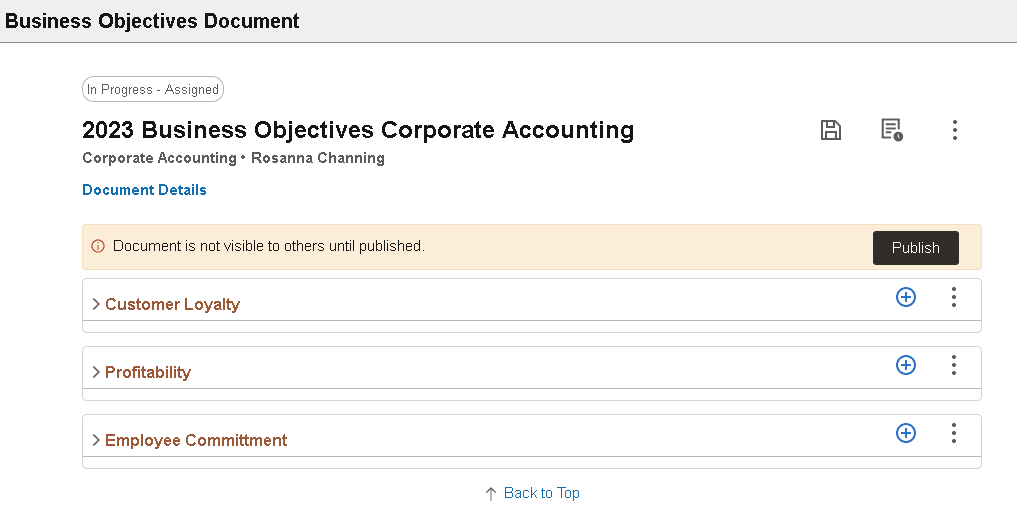This screenshot has width=1017, height=512.
Task: Open Profitability section actions menu
Action: (x=954, y=365)
